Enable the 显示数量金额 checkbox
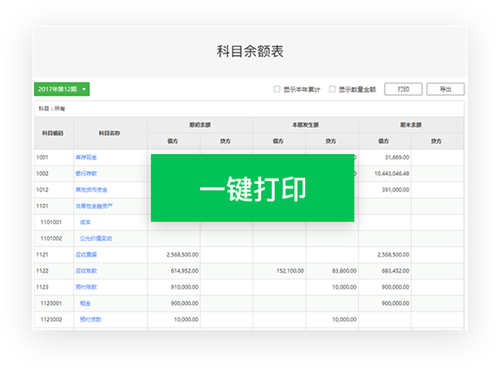 [332, 89]
